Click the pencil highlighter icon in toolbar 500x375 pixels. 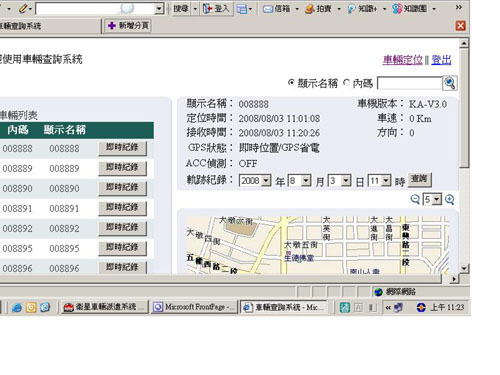click(23, 9)
